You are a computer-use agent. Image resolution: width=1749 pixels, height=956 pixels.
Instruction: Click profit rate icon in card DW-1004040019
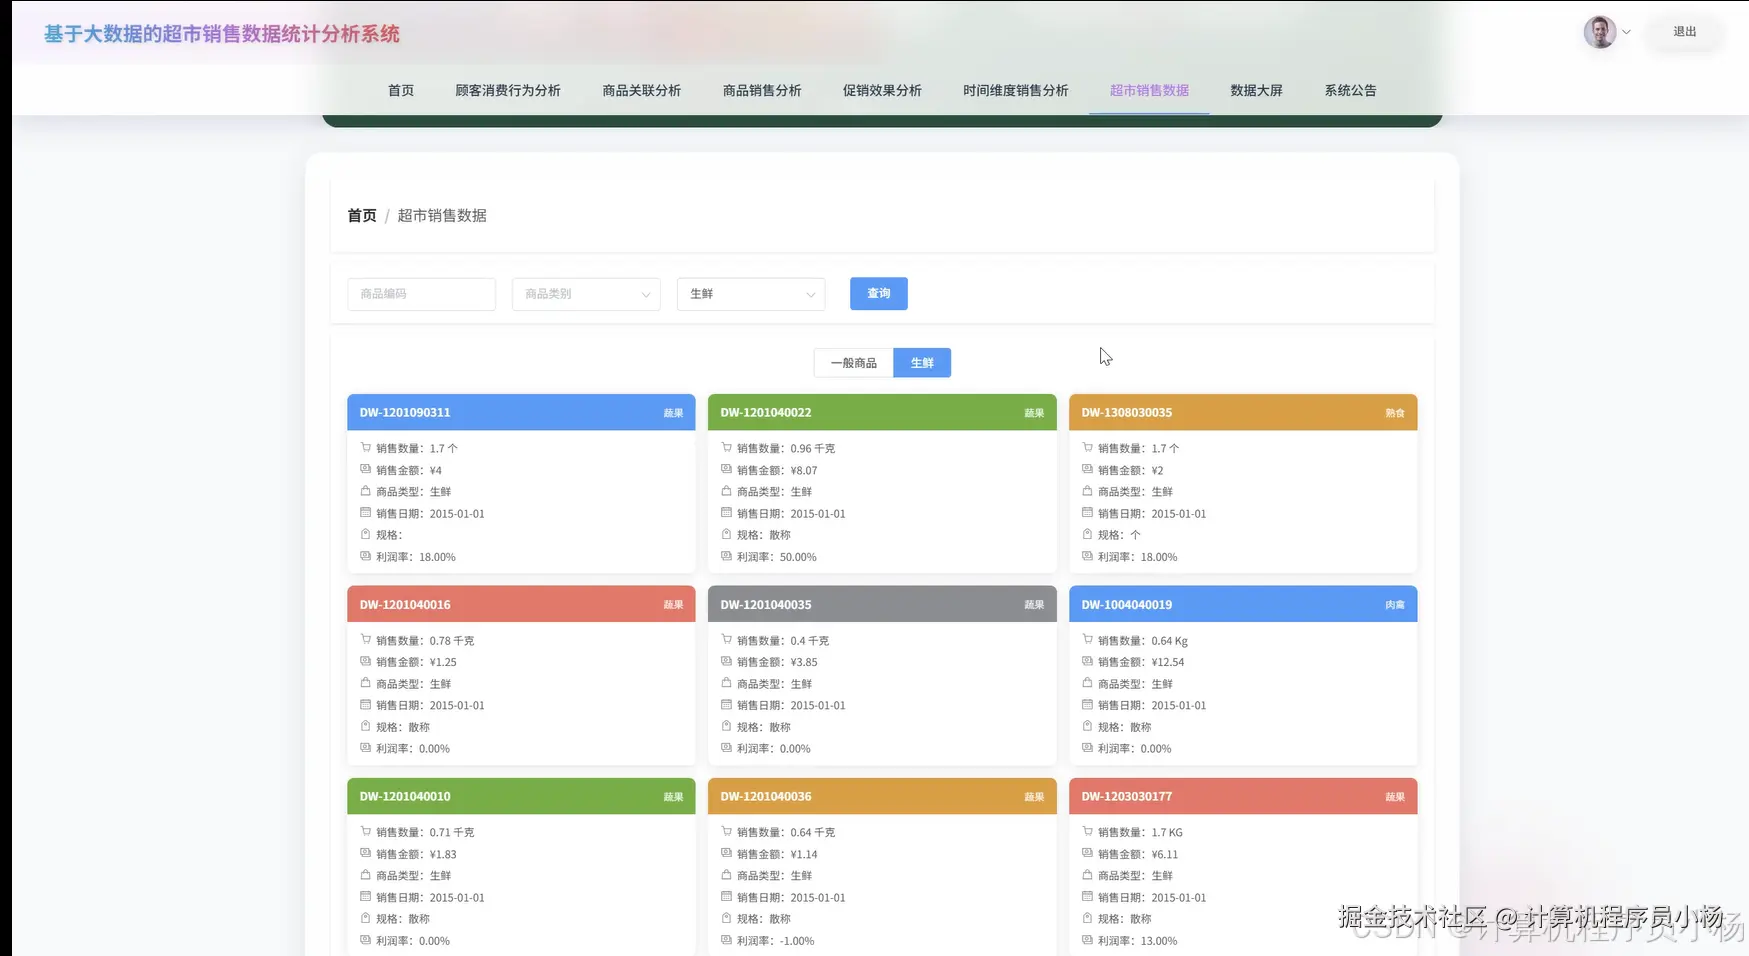pos(1088,748)
